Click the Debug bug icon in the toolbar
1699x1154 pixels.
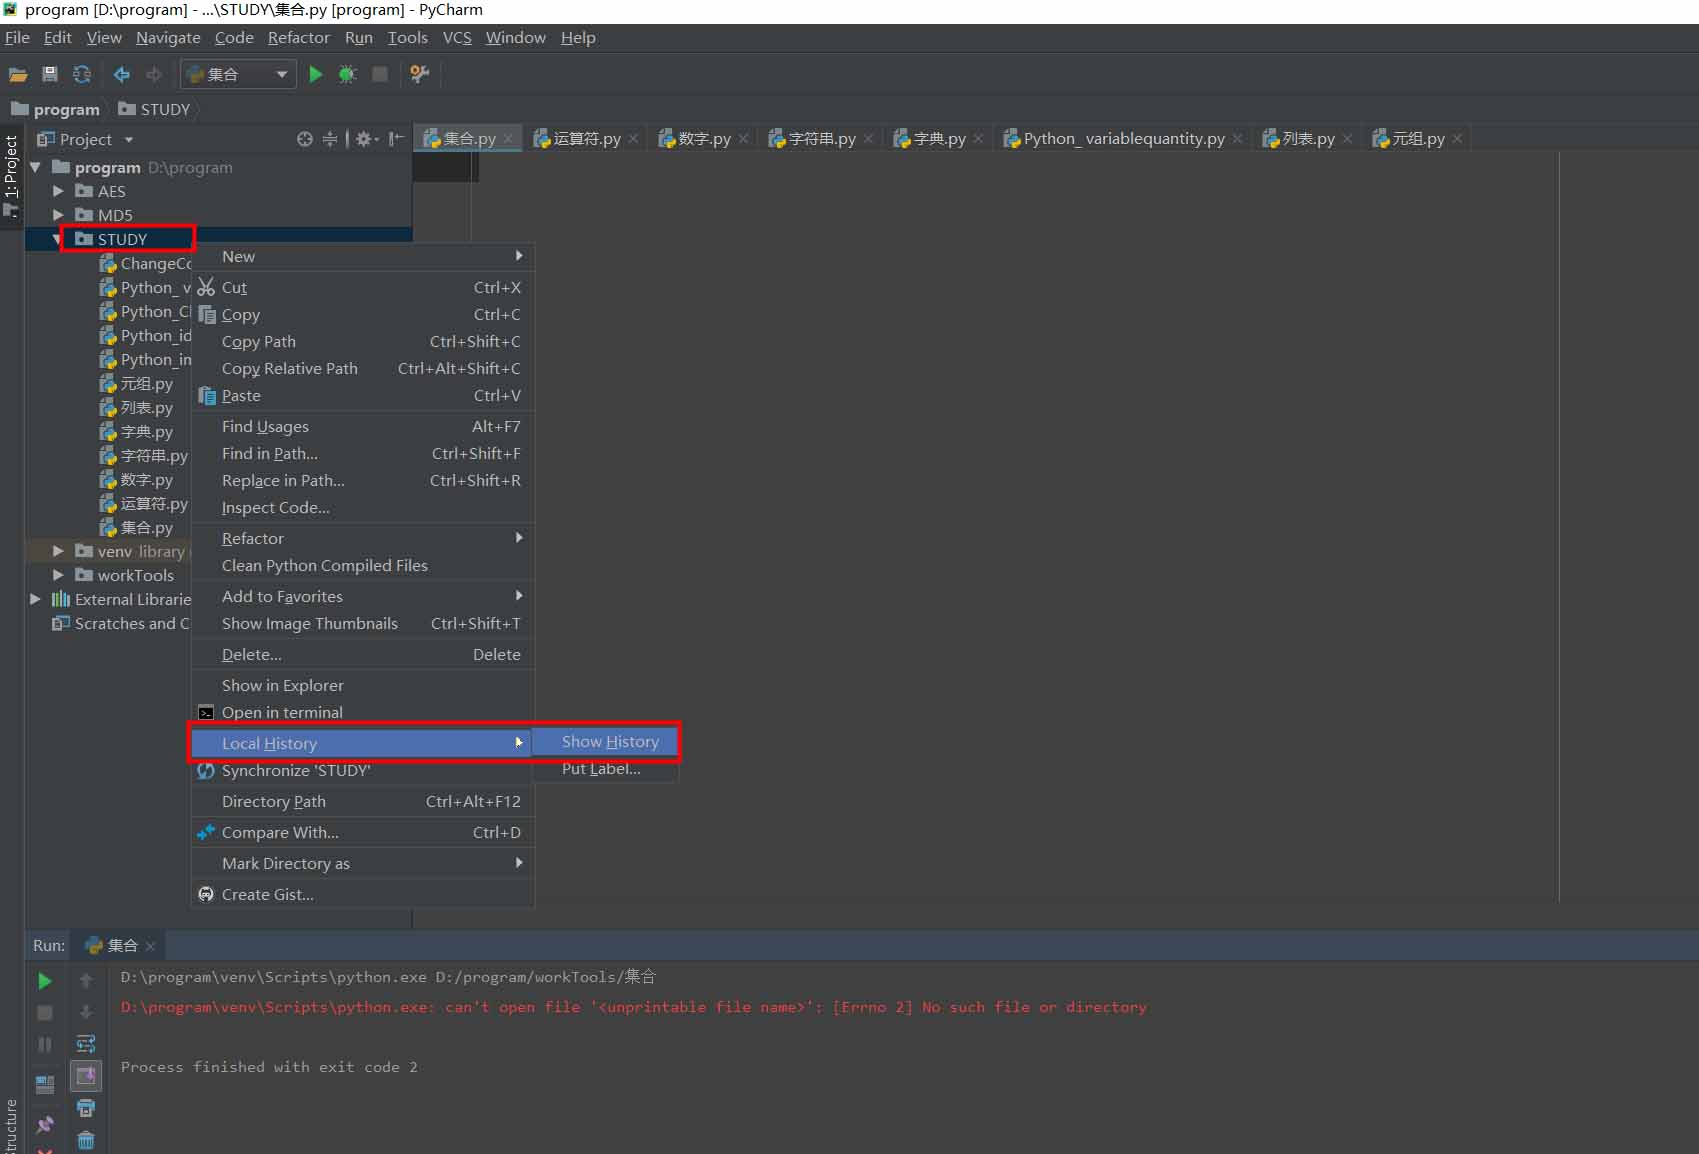point(347,74)
